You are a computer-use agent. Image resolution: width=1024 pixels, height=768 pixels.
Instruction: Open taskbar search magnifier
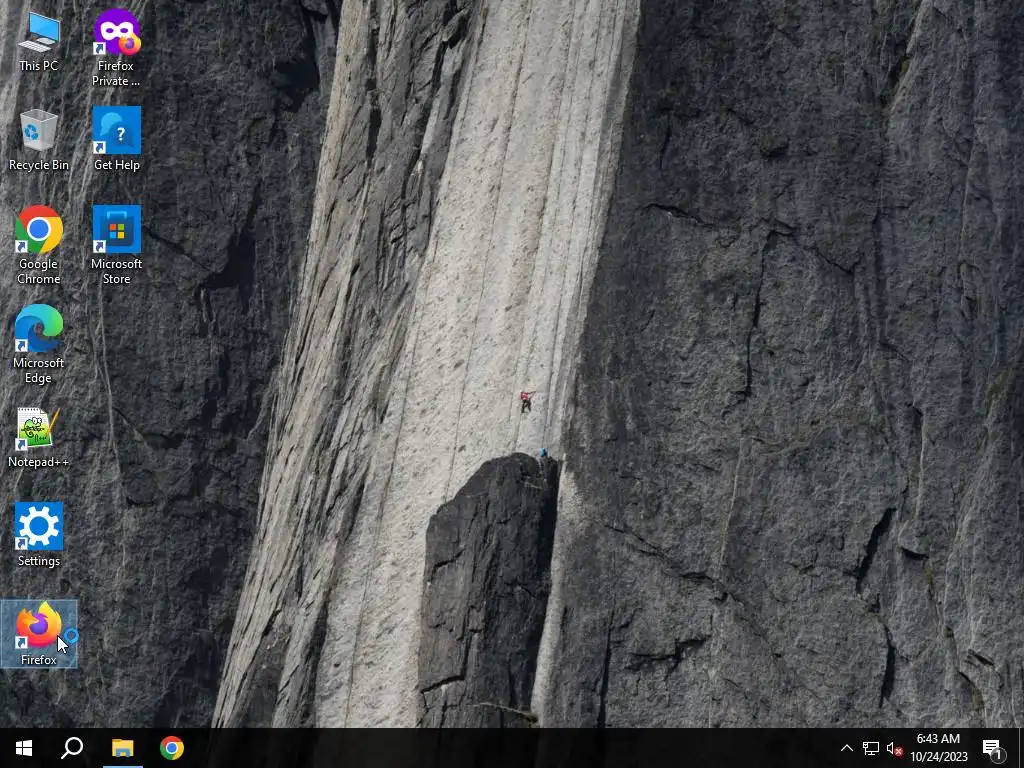coord(72,748)
